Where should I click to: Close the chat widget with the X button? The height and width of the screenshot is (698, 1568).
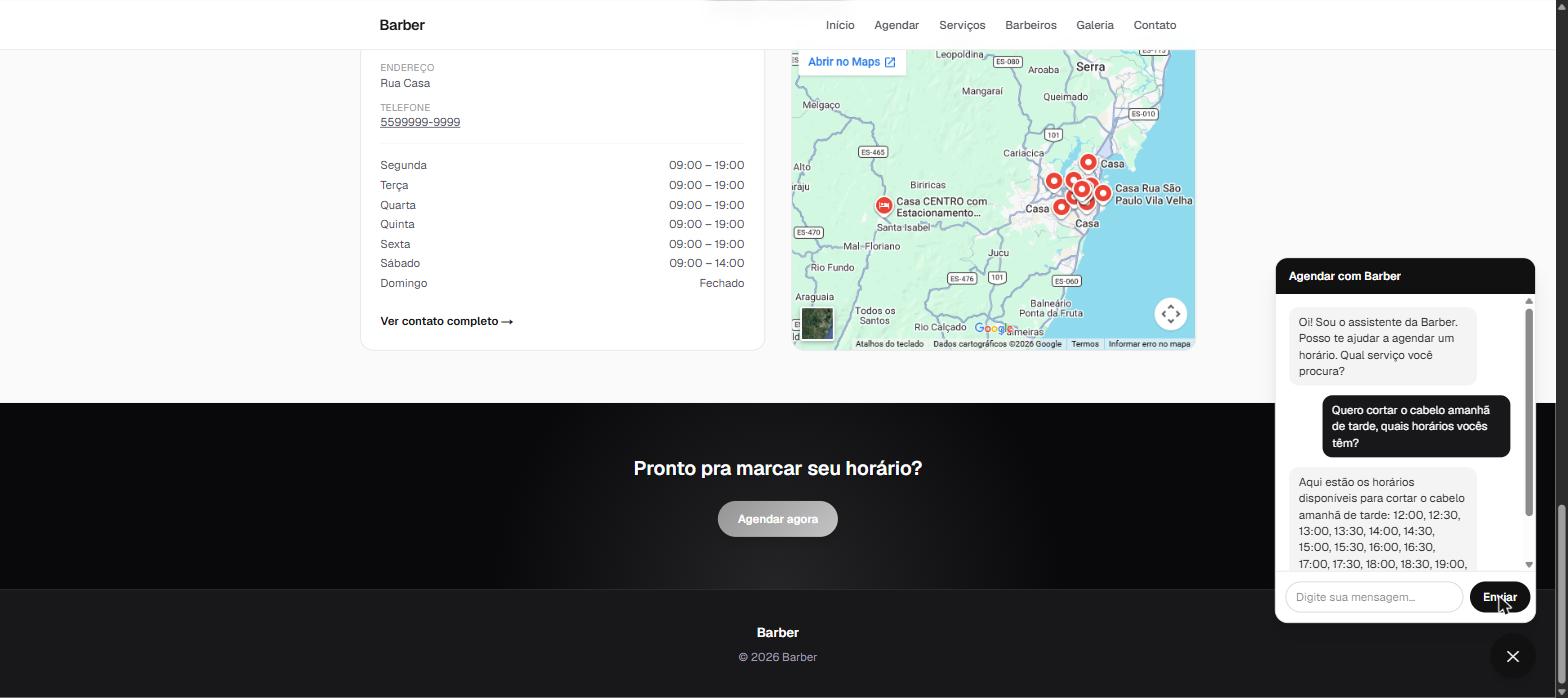(x=1512, y=656)
